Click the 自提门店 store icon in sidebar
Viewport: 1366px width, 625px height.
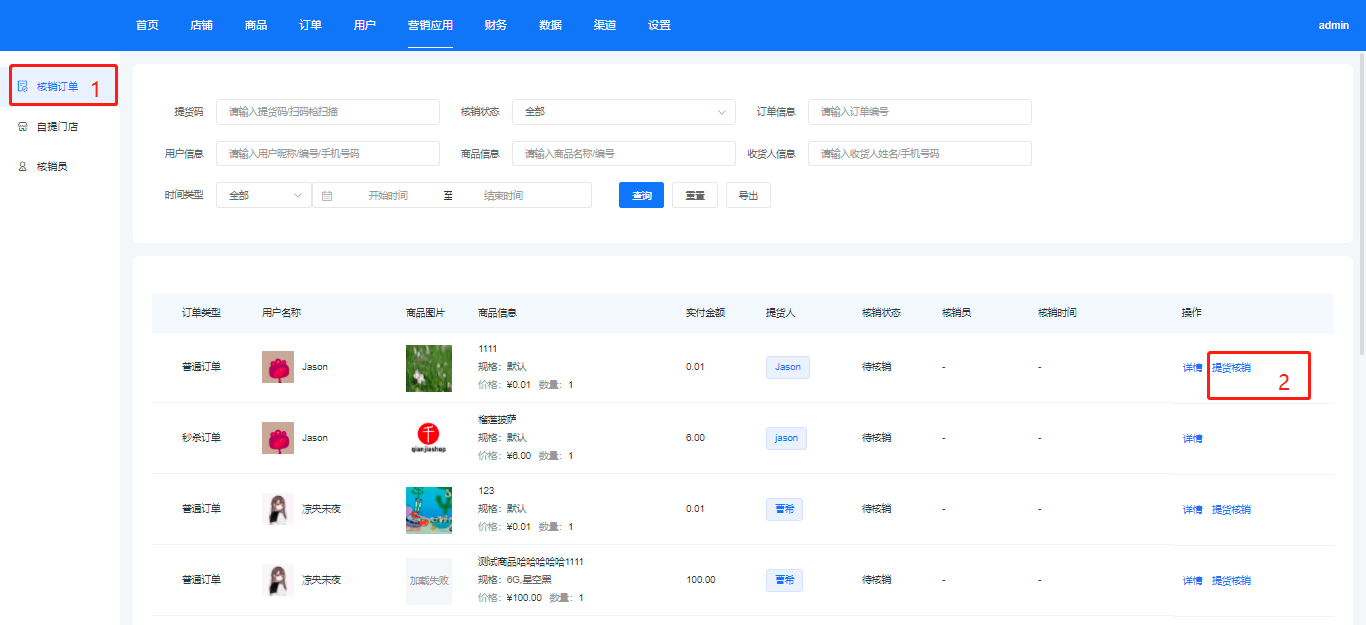(x=22, y=127)
